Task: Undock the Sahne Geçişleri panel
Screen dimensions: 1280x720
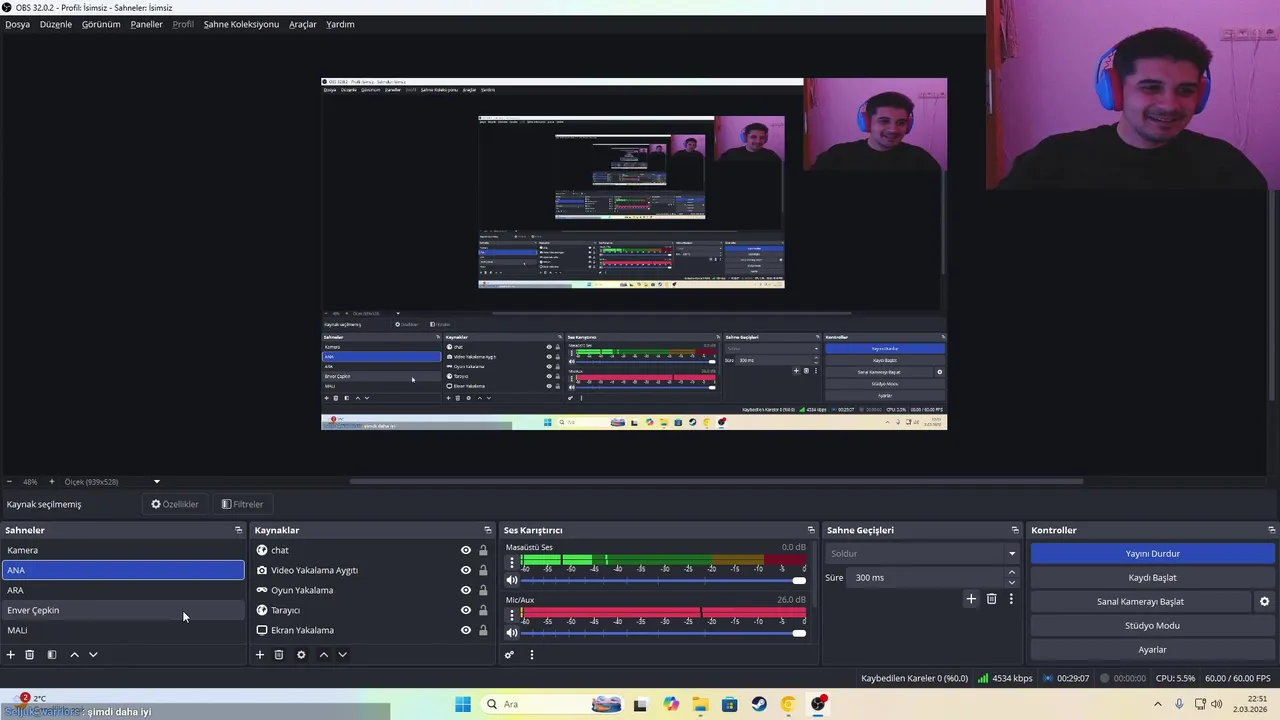Action: [1015, 530]
